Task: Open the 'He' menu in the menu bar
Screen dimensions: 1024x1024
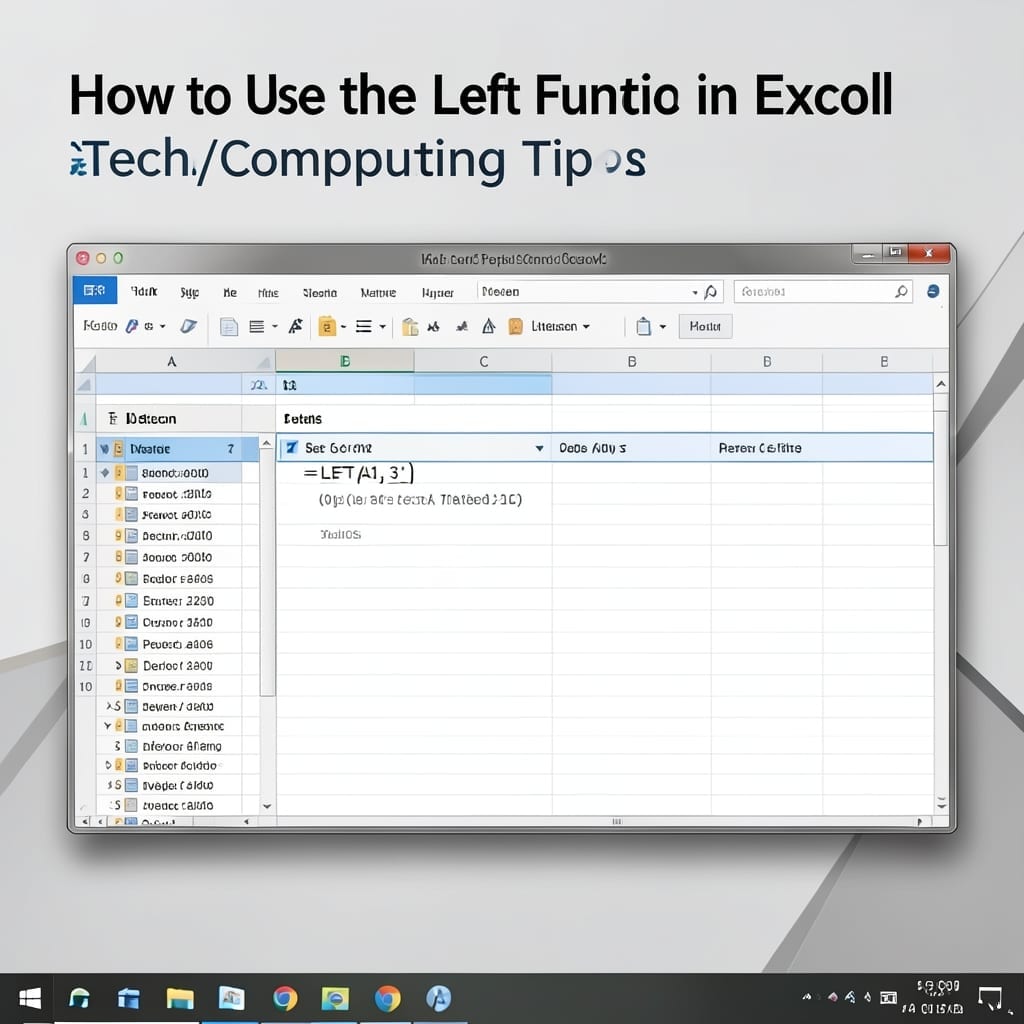Action: coord(230,293)
